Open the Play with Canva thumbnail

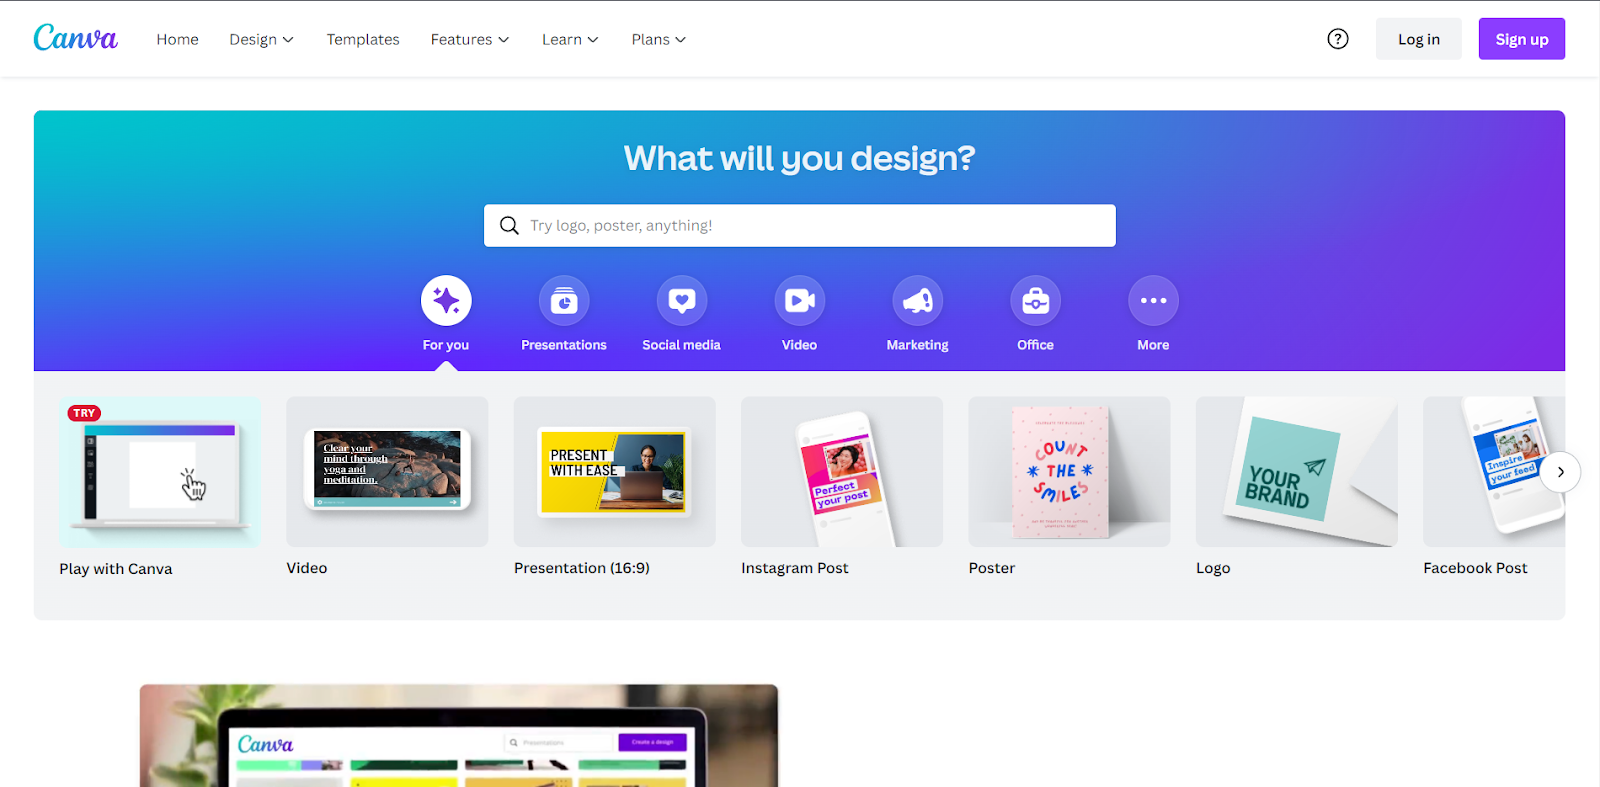160,472
